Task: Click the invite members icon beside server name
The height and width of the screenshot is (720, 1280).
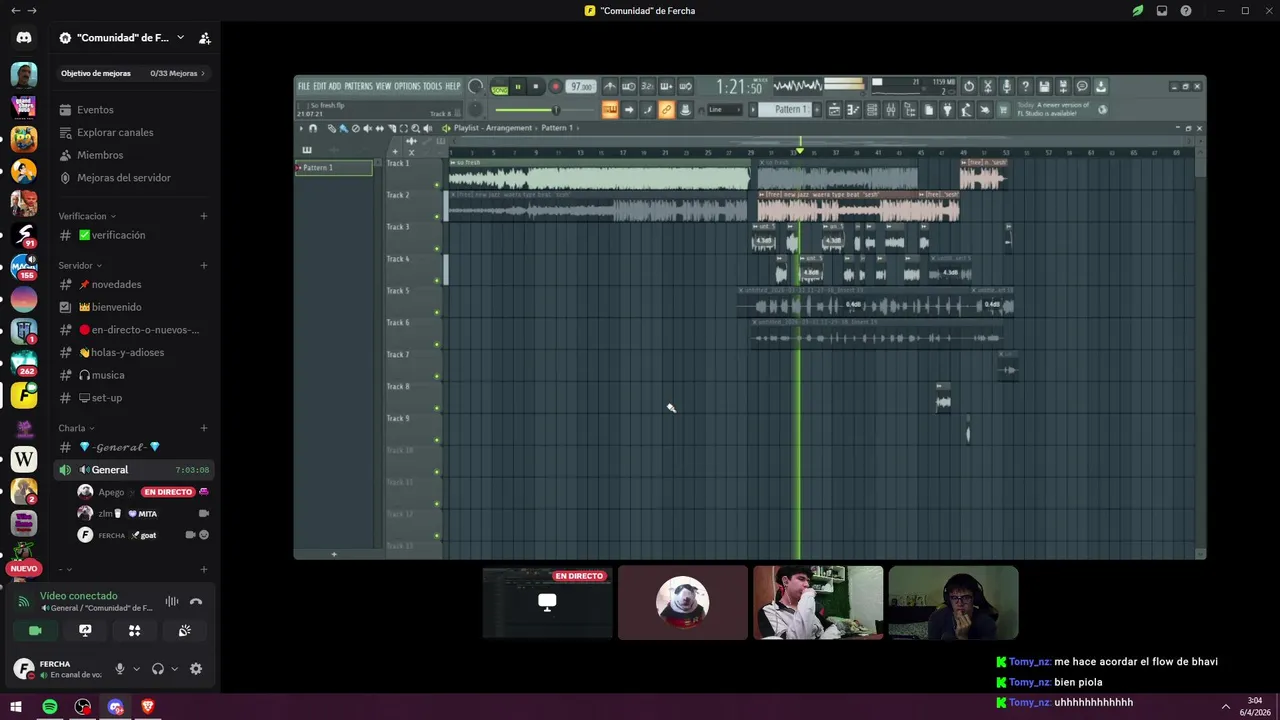Action: coord(205,38)
